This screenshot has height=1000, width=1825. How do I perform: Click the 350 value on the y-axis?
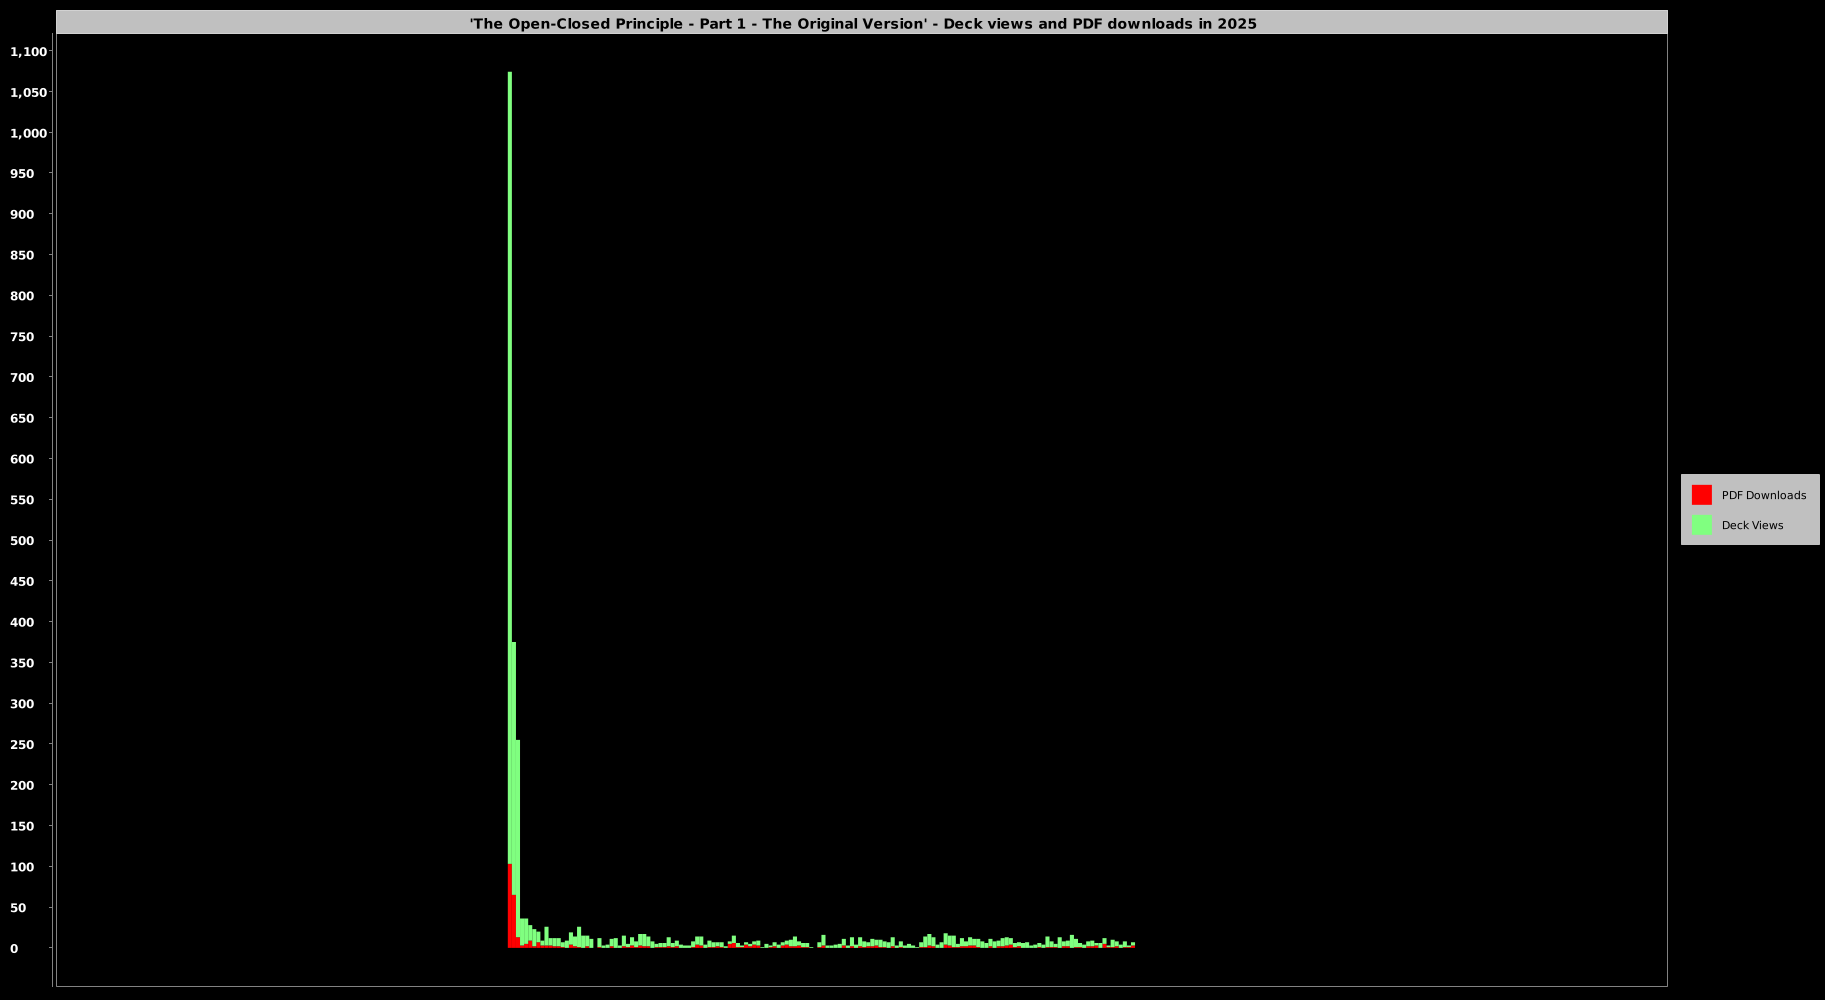[x=22, y=663]
